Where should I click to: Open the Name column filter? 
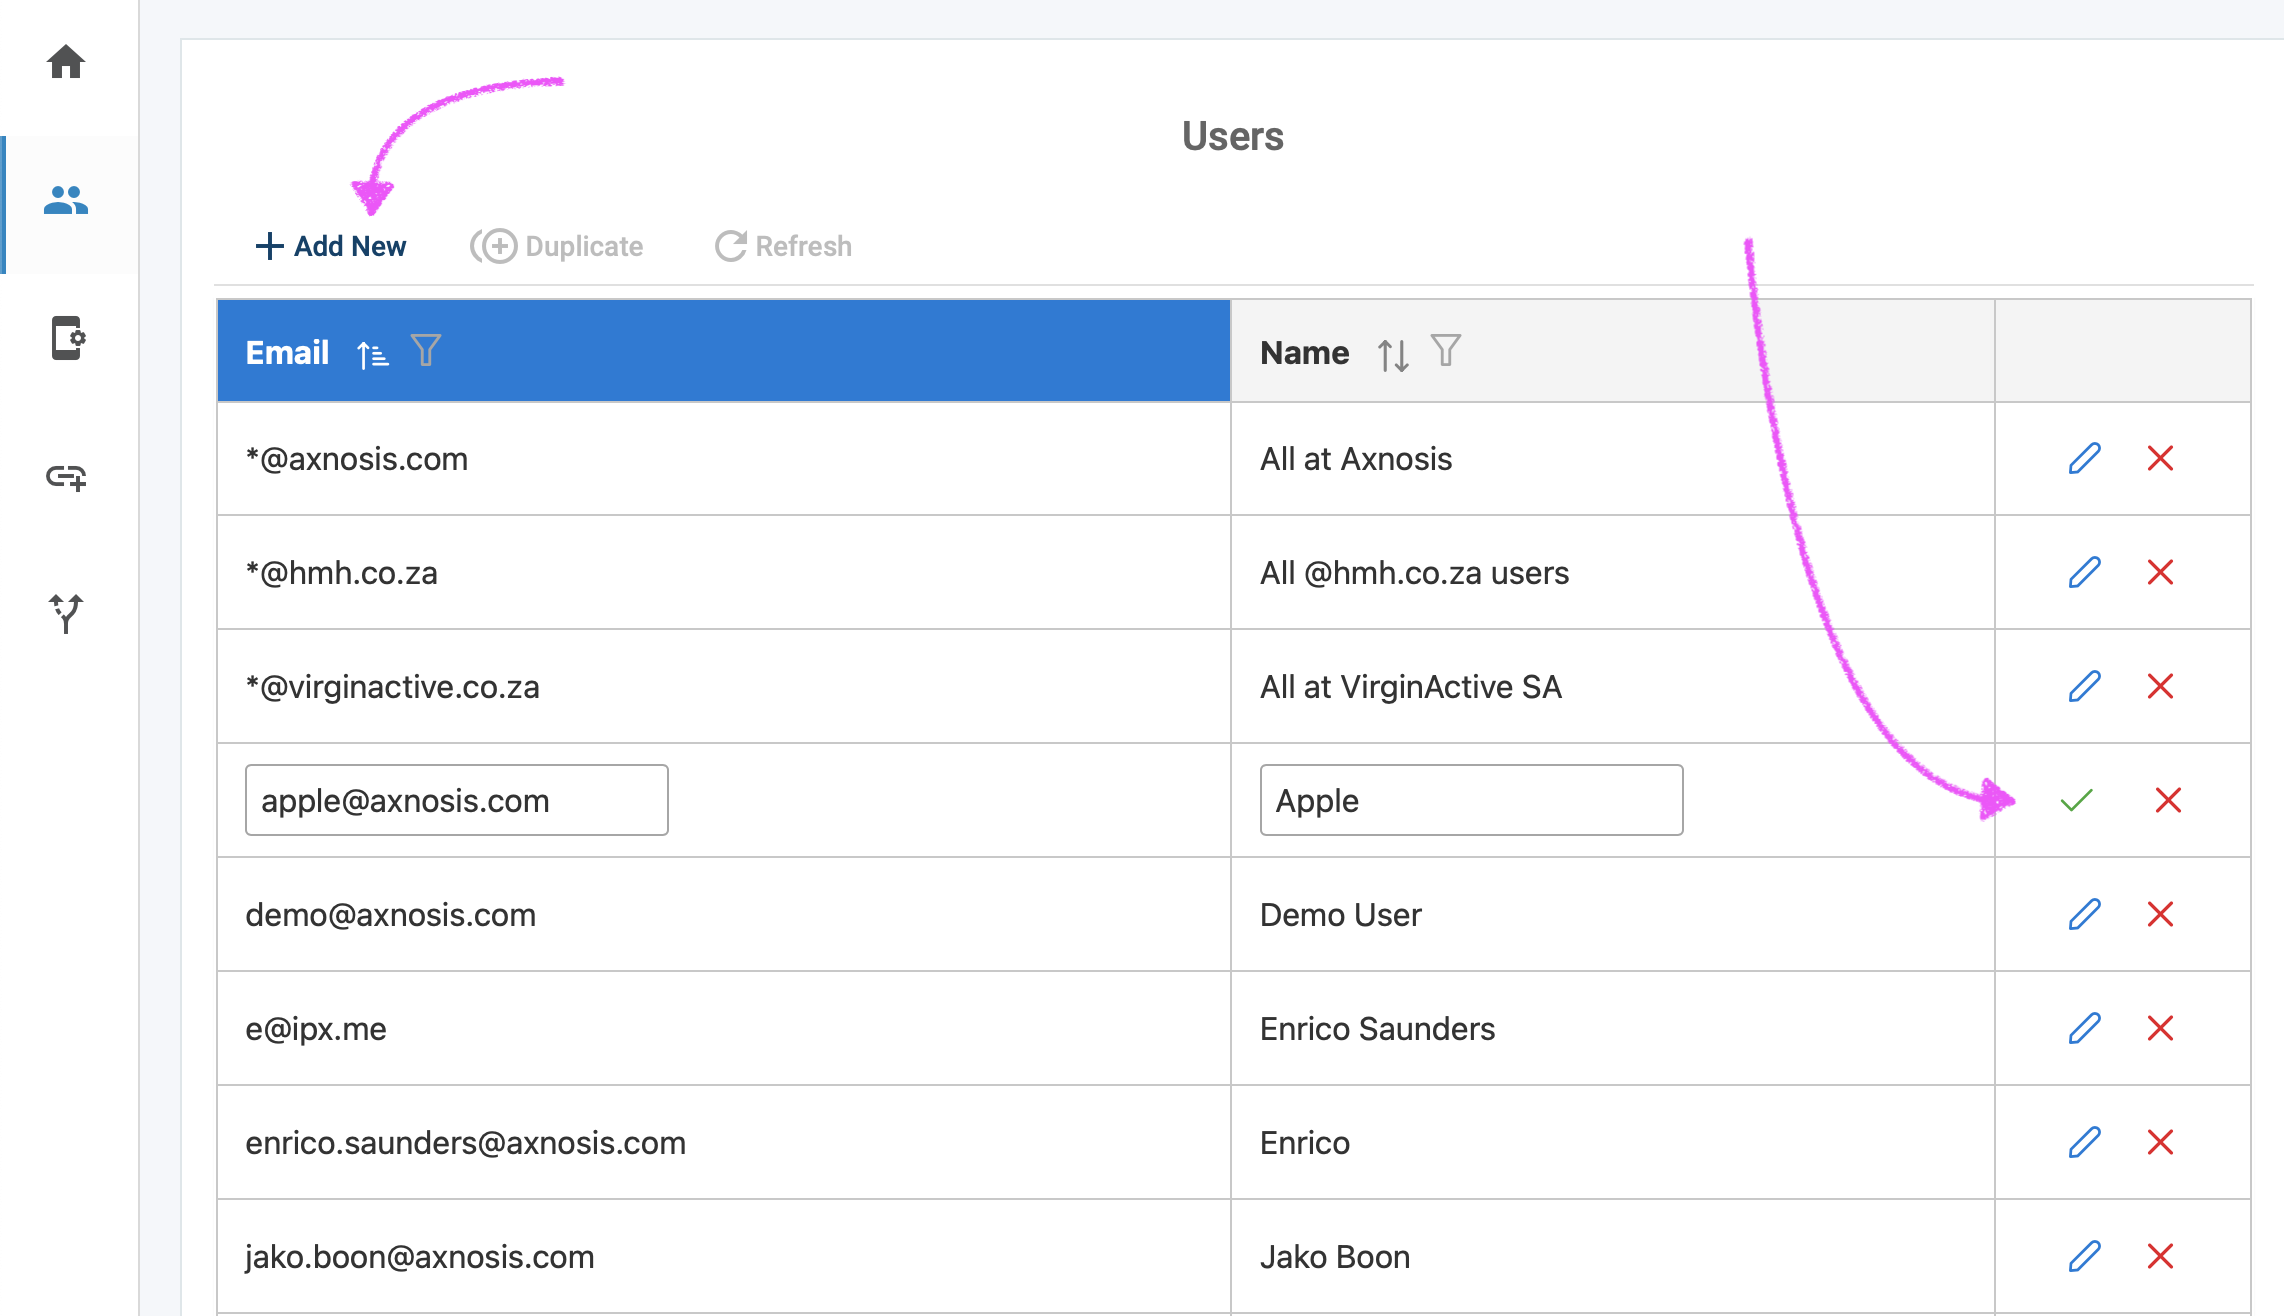coord(1445,351)
